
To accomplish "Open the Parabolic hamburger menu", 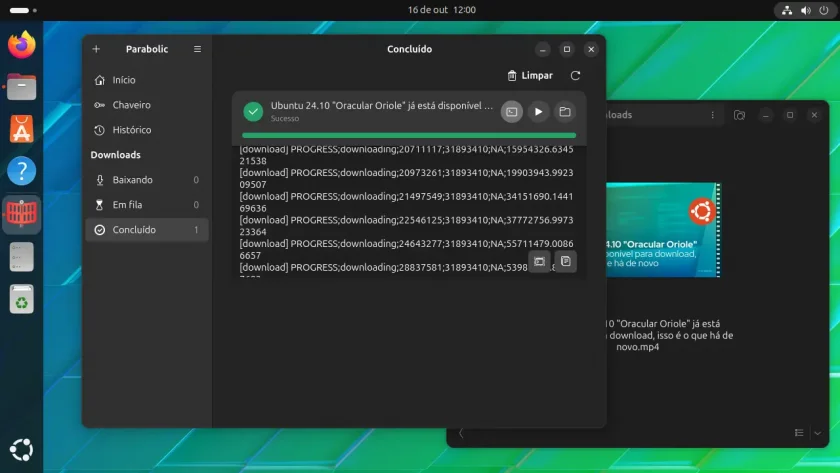I will tap(197, 49).
